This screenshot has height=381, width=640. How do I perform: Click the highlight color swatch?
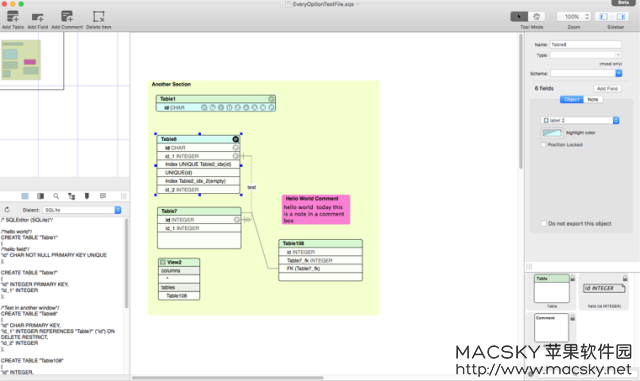pos(552,133)
